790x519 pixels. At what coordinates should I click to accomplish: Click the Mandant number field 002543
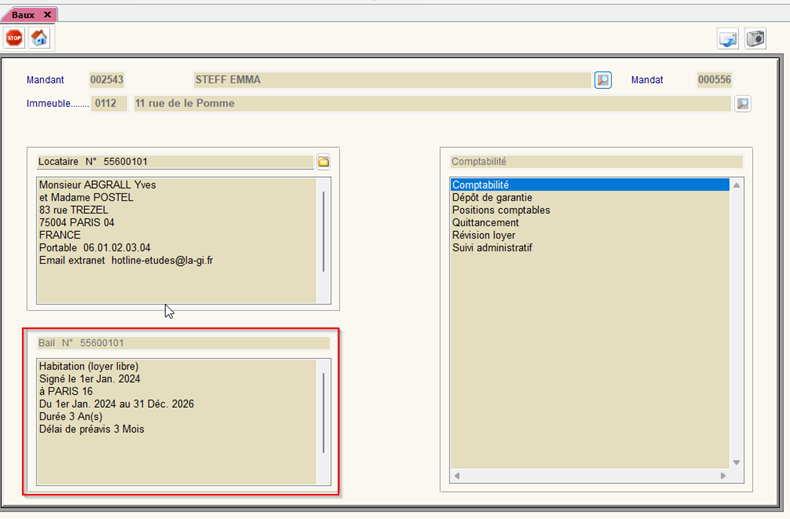[x=107, y=80]
